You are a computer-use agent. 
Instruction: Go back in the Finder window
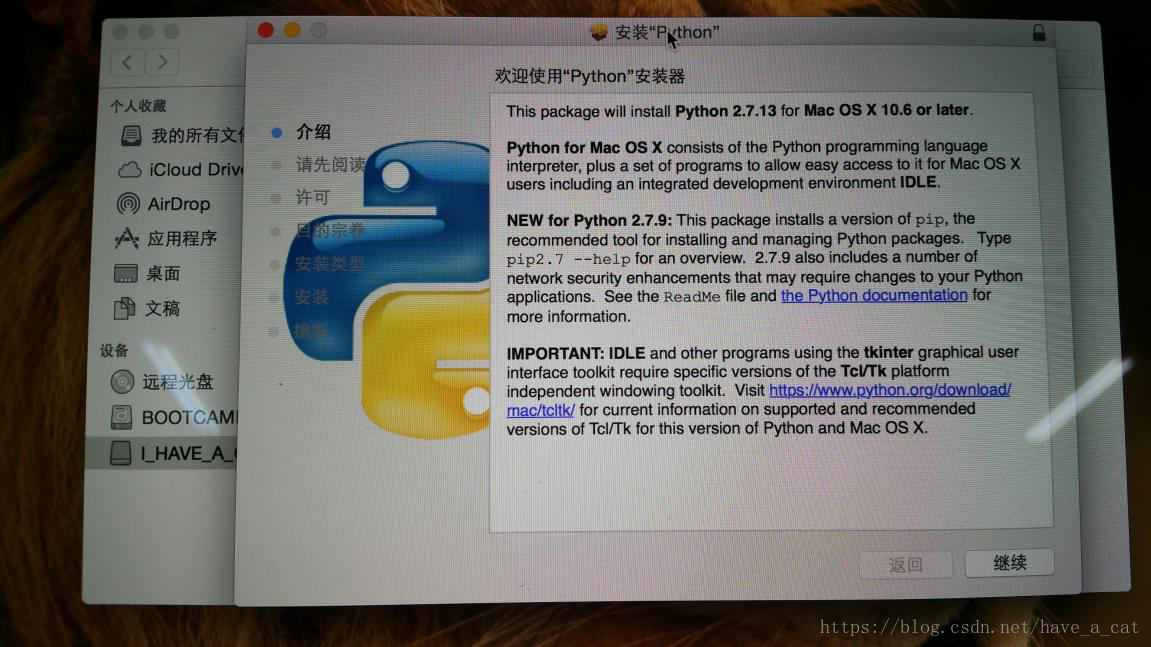[128, 62]
